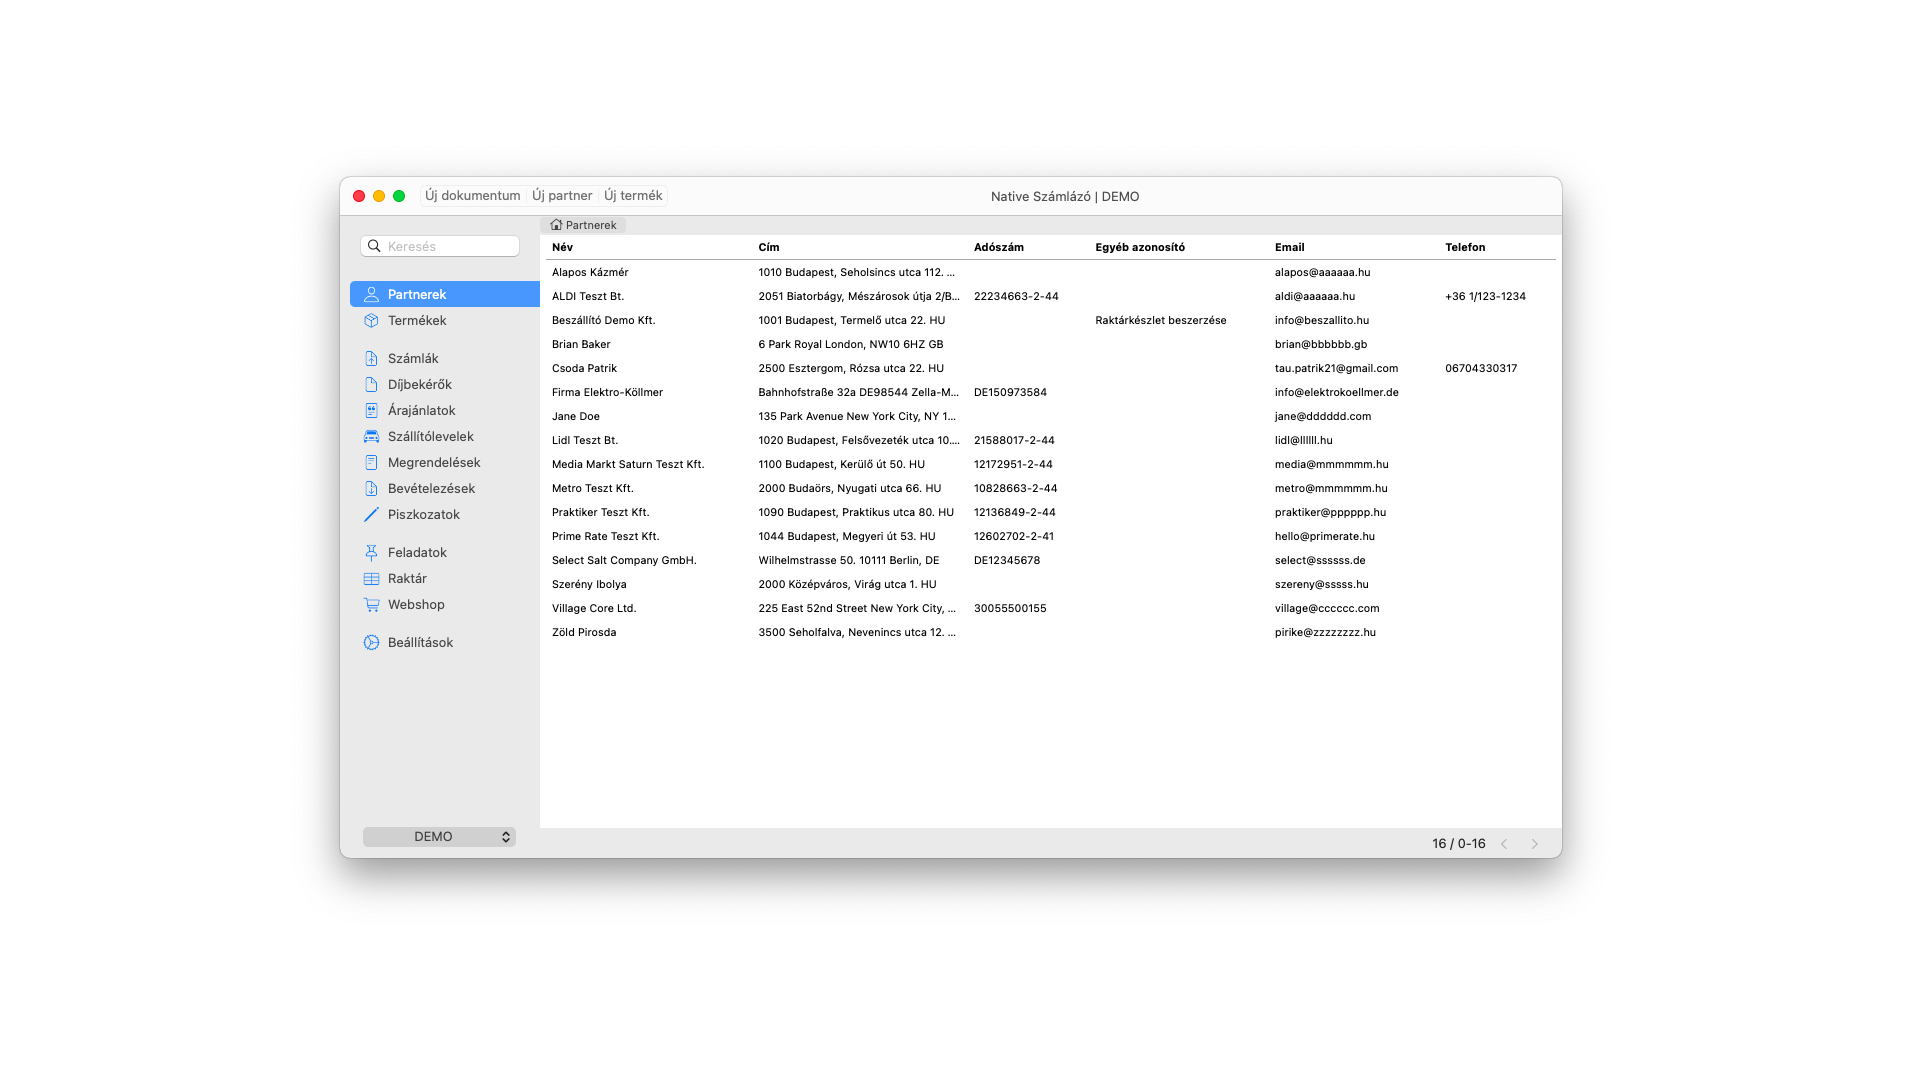The image size is (1920, 1080).
Task: Open the Bevételezések section
Action: tap(371, 488)
